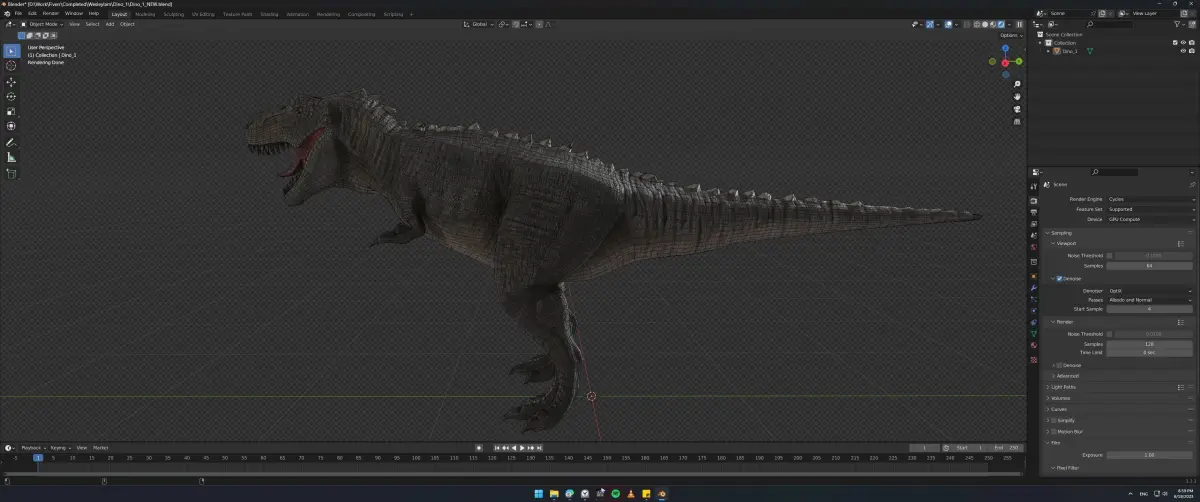
Task: Enable the Simplify checkbox
Action: [1053, 420]
